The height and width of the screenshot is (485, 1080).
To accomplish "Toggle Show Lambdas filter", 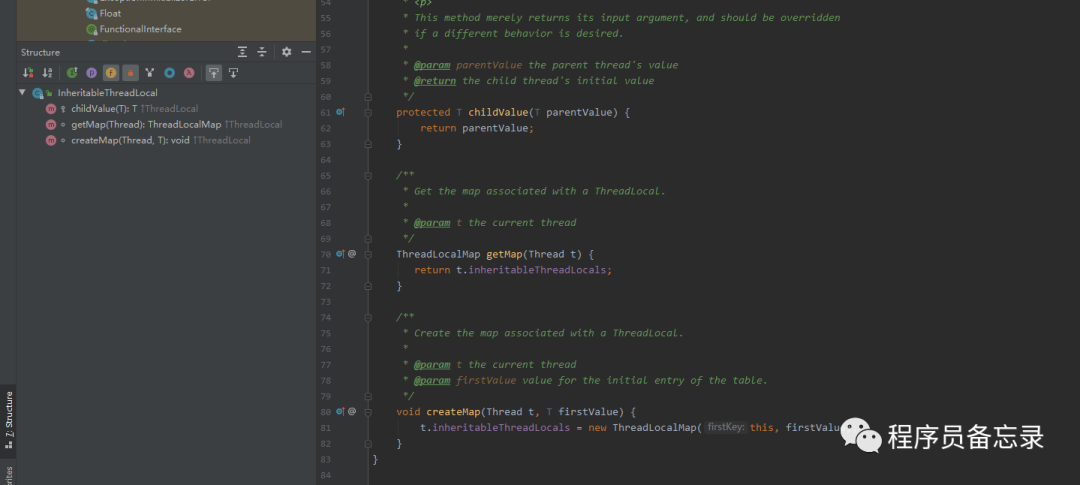I will [x=189, y=72].
